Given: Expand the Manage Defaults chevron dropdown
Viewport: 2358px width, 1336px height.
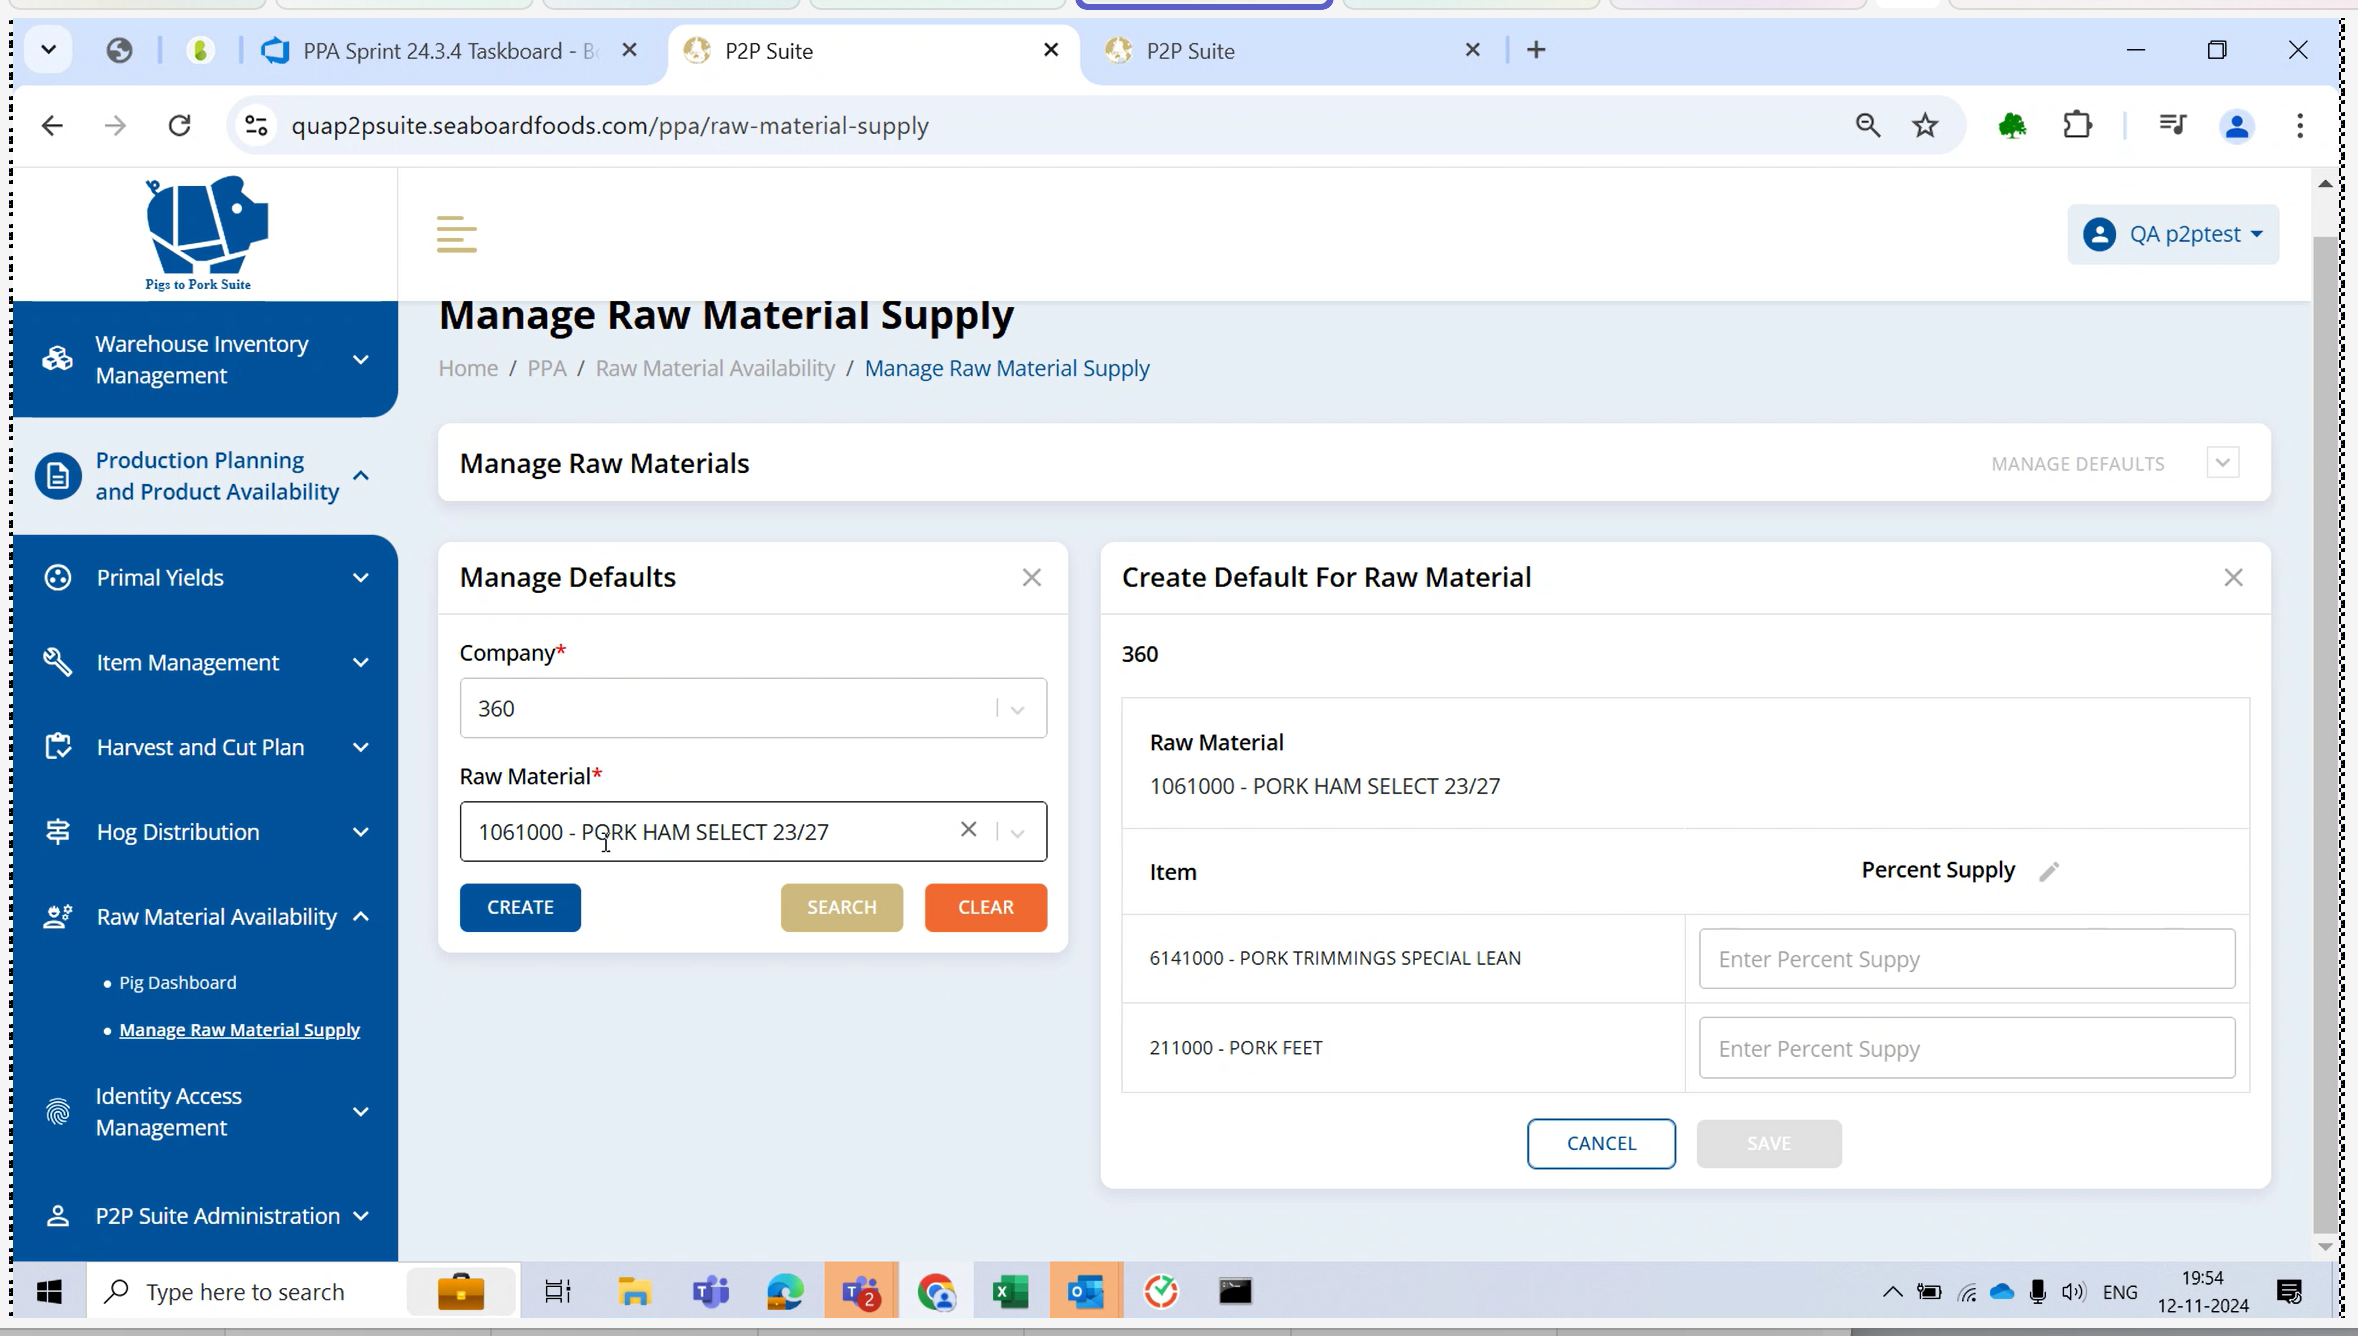Looking at the screenshot, I should 2222,463.
